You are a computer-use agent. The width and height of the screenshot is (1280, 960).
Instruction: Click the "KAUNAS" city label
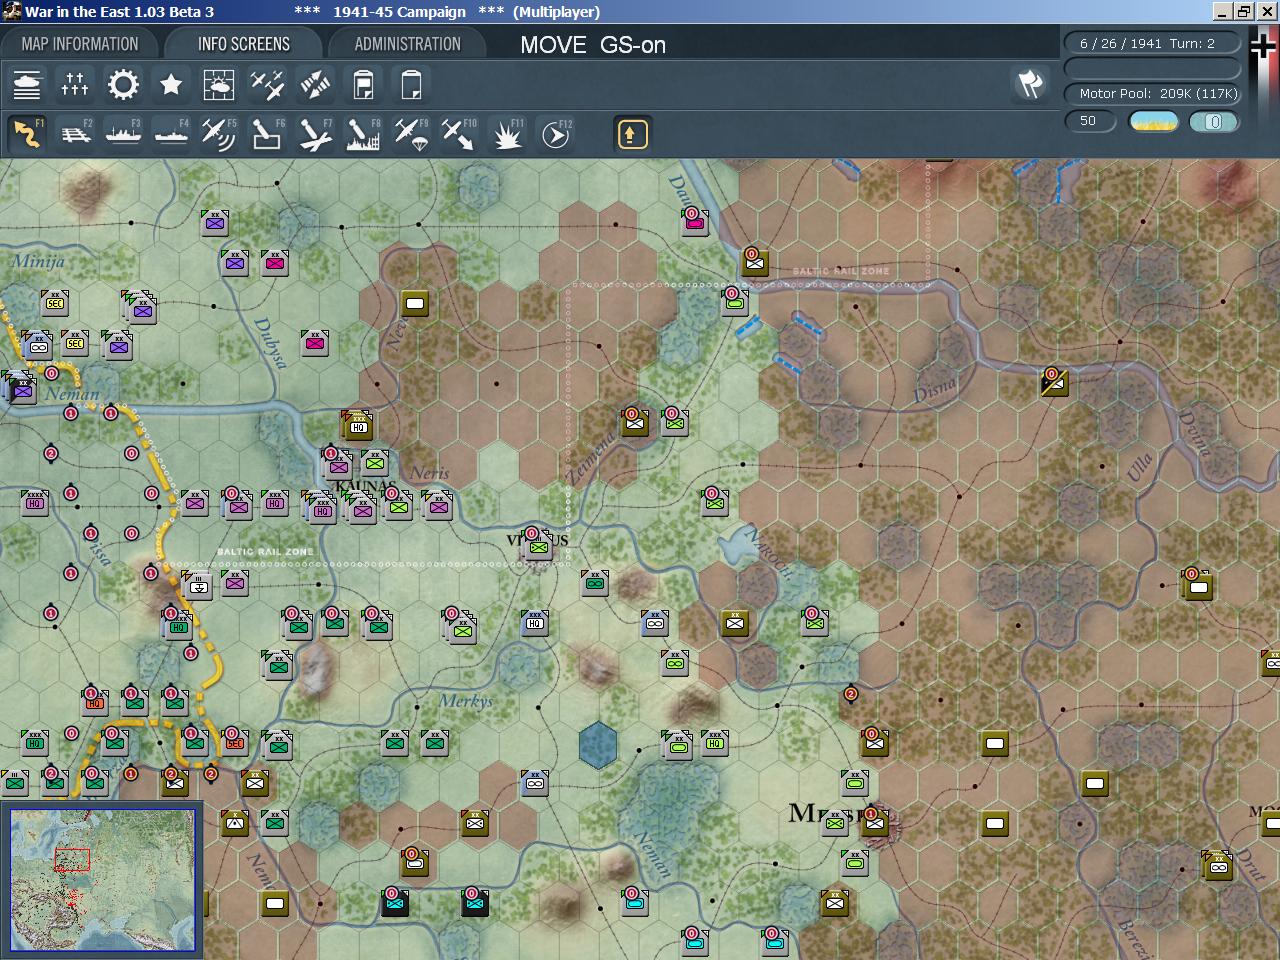coord(366,486)
